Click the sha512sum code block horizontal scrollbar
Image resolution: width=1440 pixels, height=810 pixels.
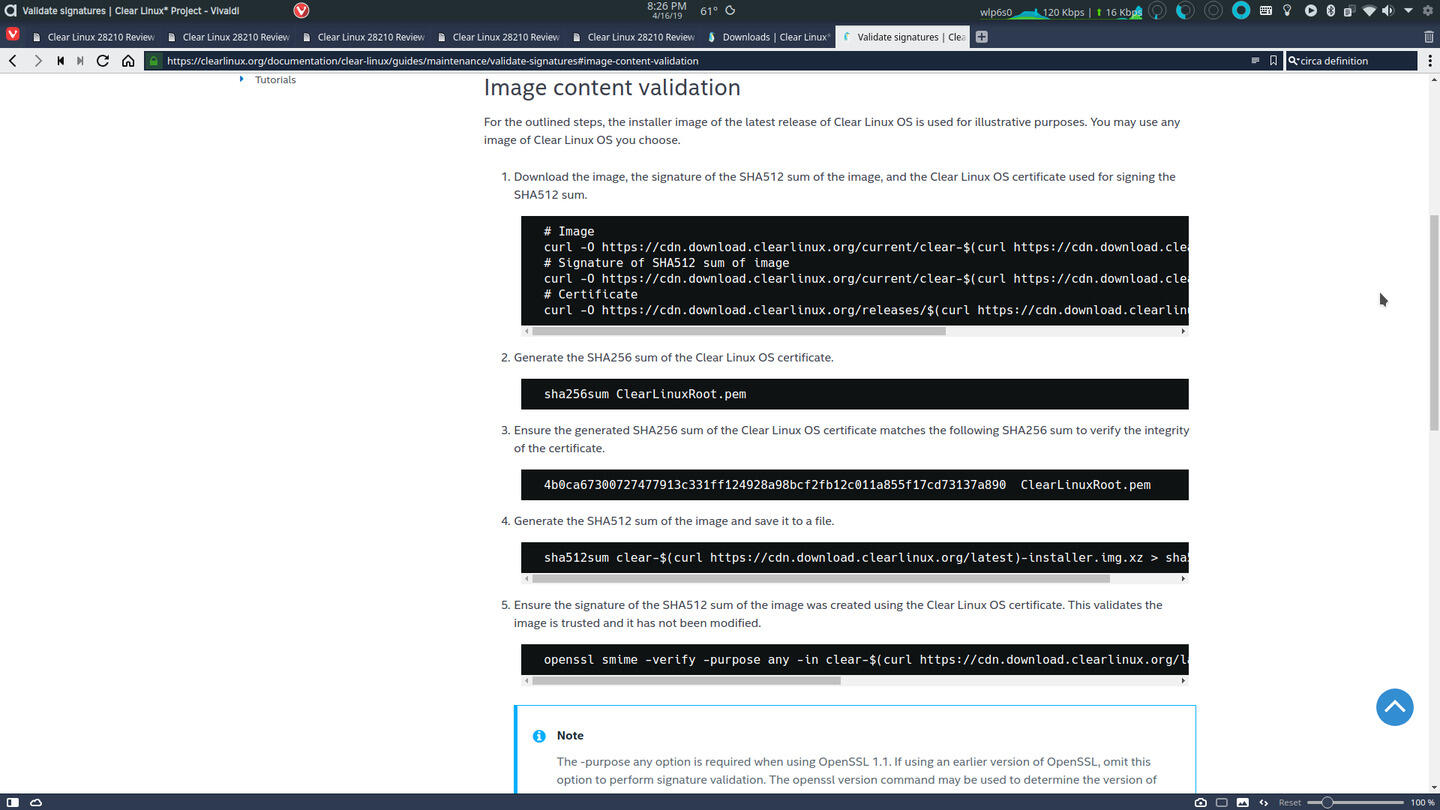pos(821,578)
